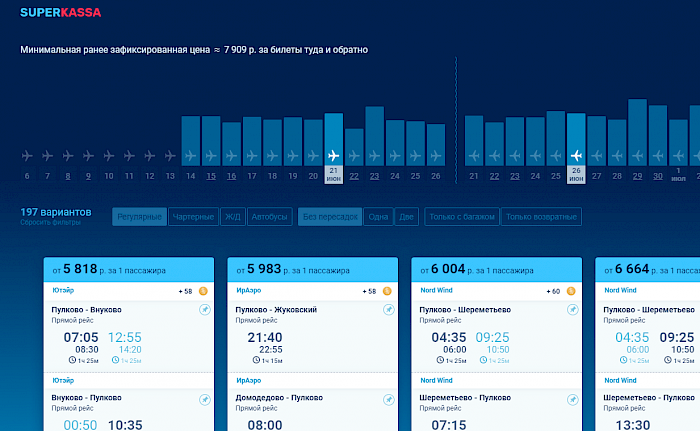This screenshot has height=431, width=700.
Task: Click the bonus coin icon on ИрАэро card
Action: pos(387,291)
